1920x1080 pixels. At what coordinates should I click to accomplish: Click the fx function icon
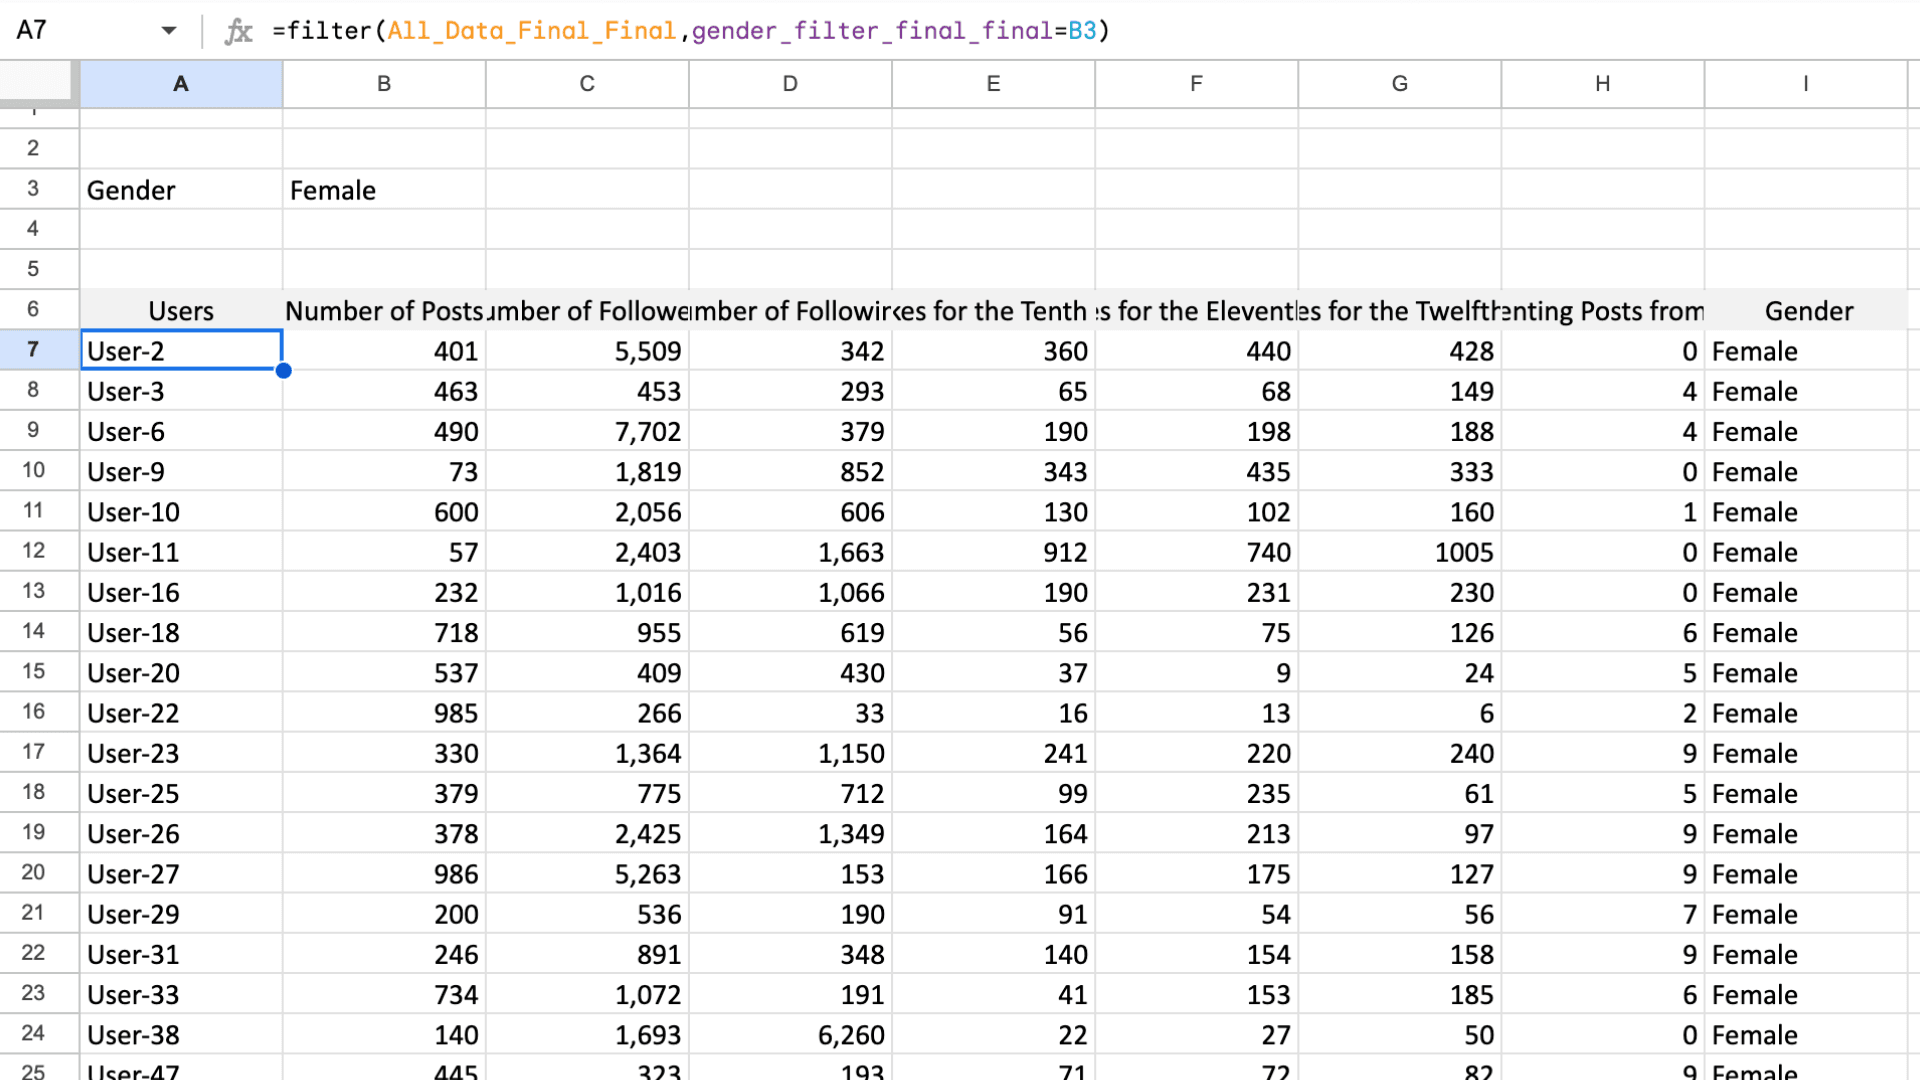[x=238, y=31]
